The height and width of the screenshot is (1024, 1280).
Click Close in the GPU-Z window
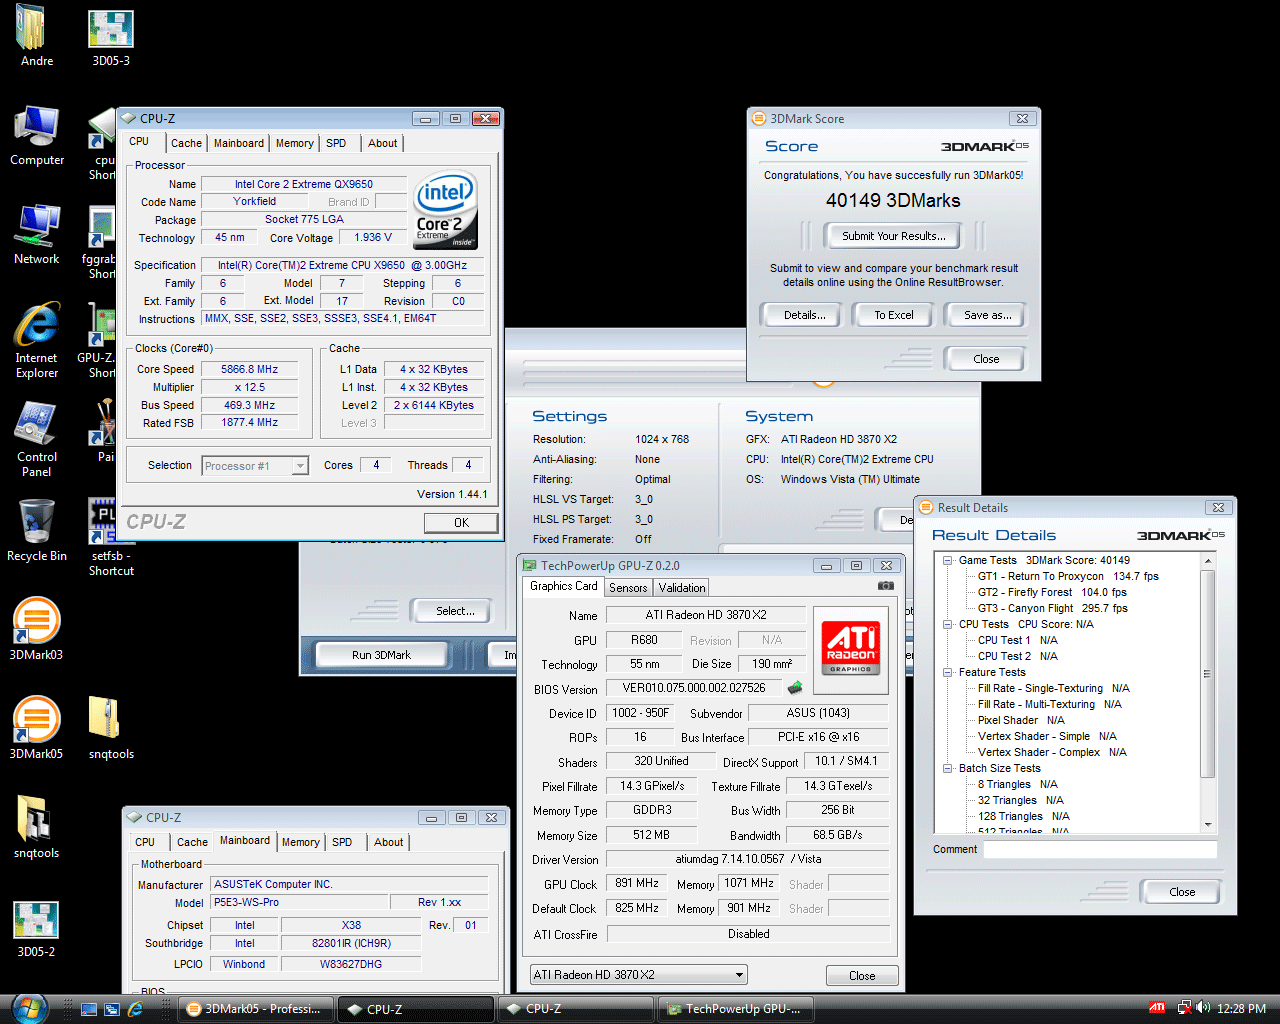pyautogui.click(x=862, y=976)
